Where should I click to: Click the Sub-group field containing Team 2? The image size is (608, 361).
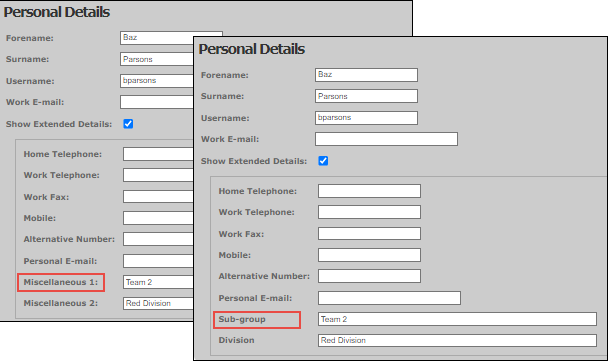click(x=457, y=319)
